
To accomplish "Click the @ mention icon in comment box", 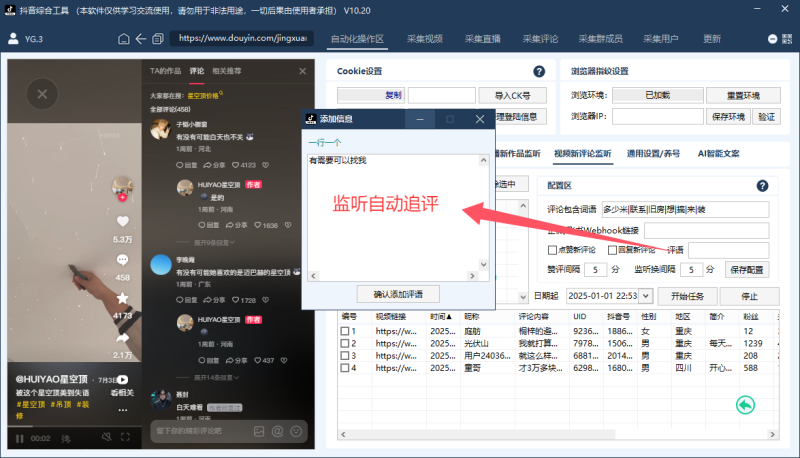I will coord(278,431).
